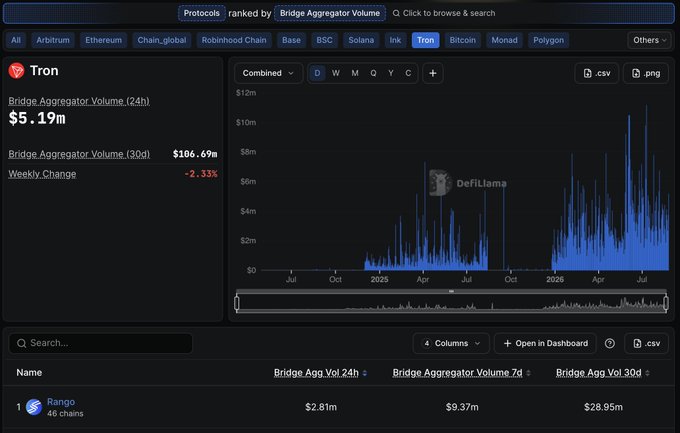This screenshot has width=680, height=433.
Task: Download chart data with the .csv button
Action: 597,73
